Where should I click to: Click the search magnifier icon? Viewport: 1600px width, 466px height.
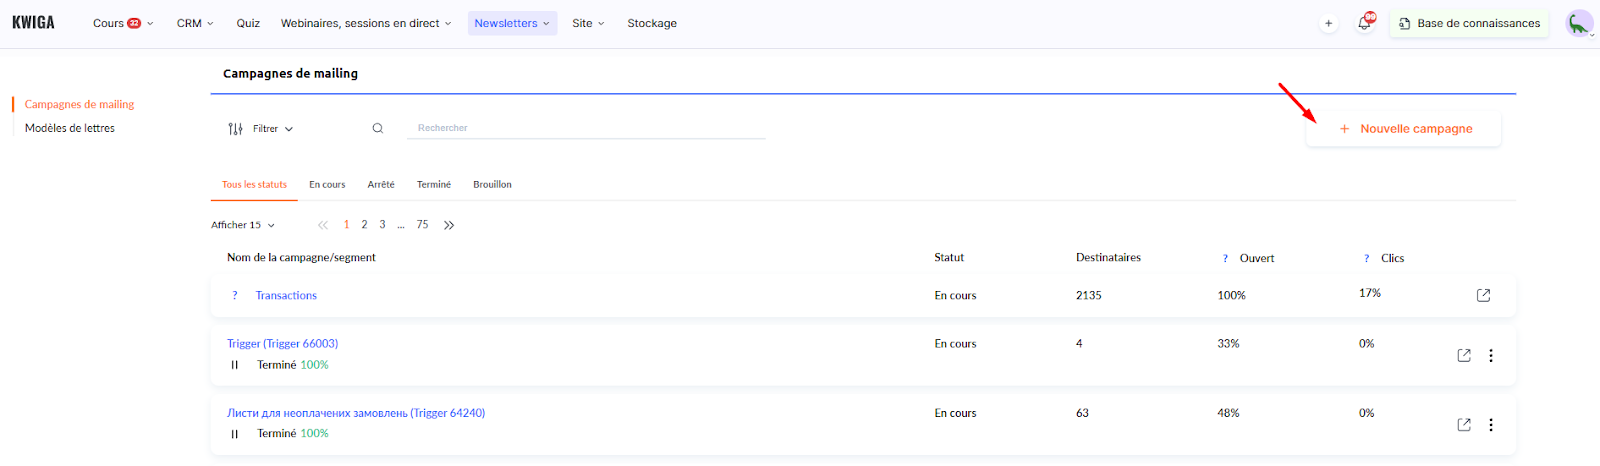378,128
